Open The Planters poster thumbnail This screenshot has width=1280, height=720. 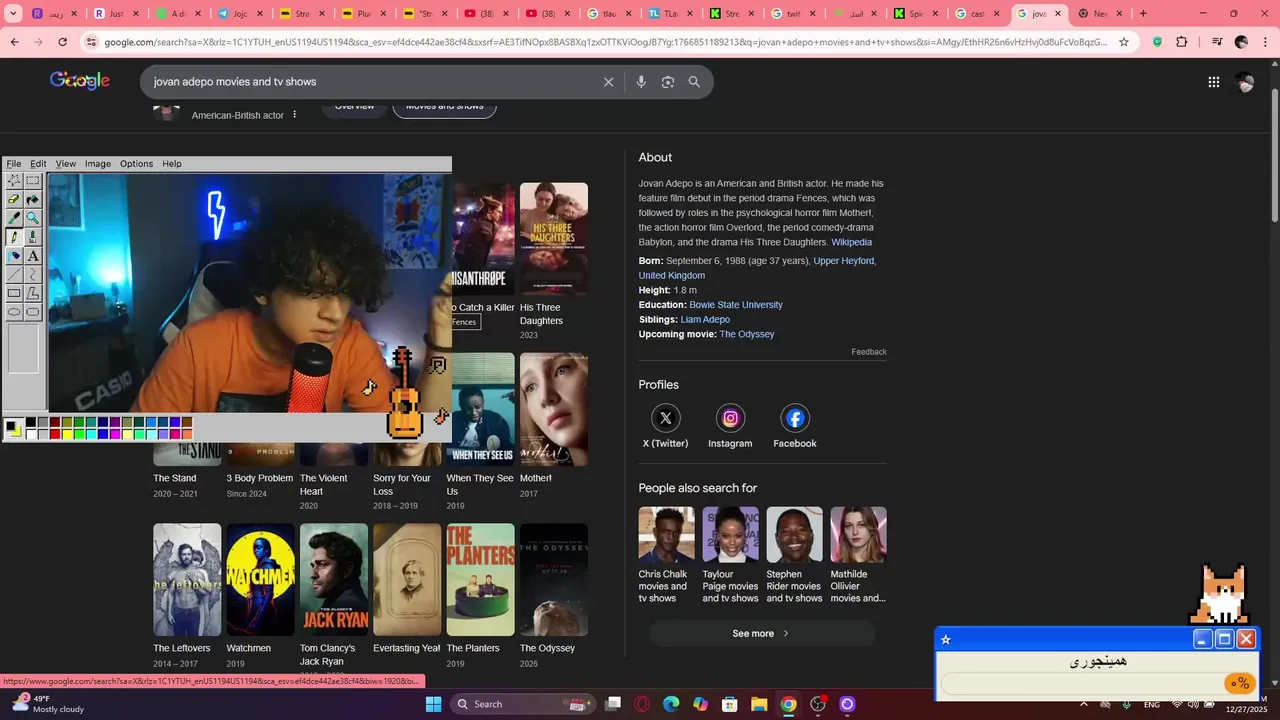pyautogui.click(x=480, y=580)
